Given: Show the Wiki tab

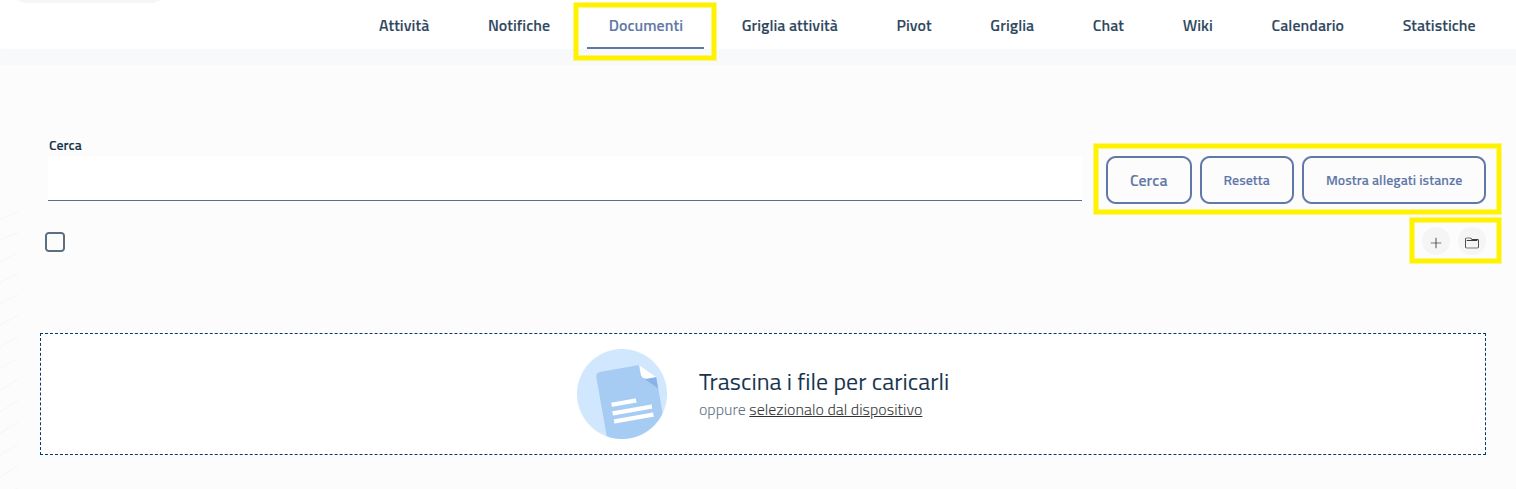Looking at the screenshot, I should 1197,26.
